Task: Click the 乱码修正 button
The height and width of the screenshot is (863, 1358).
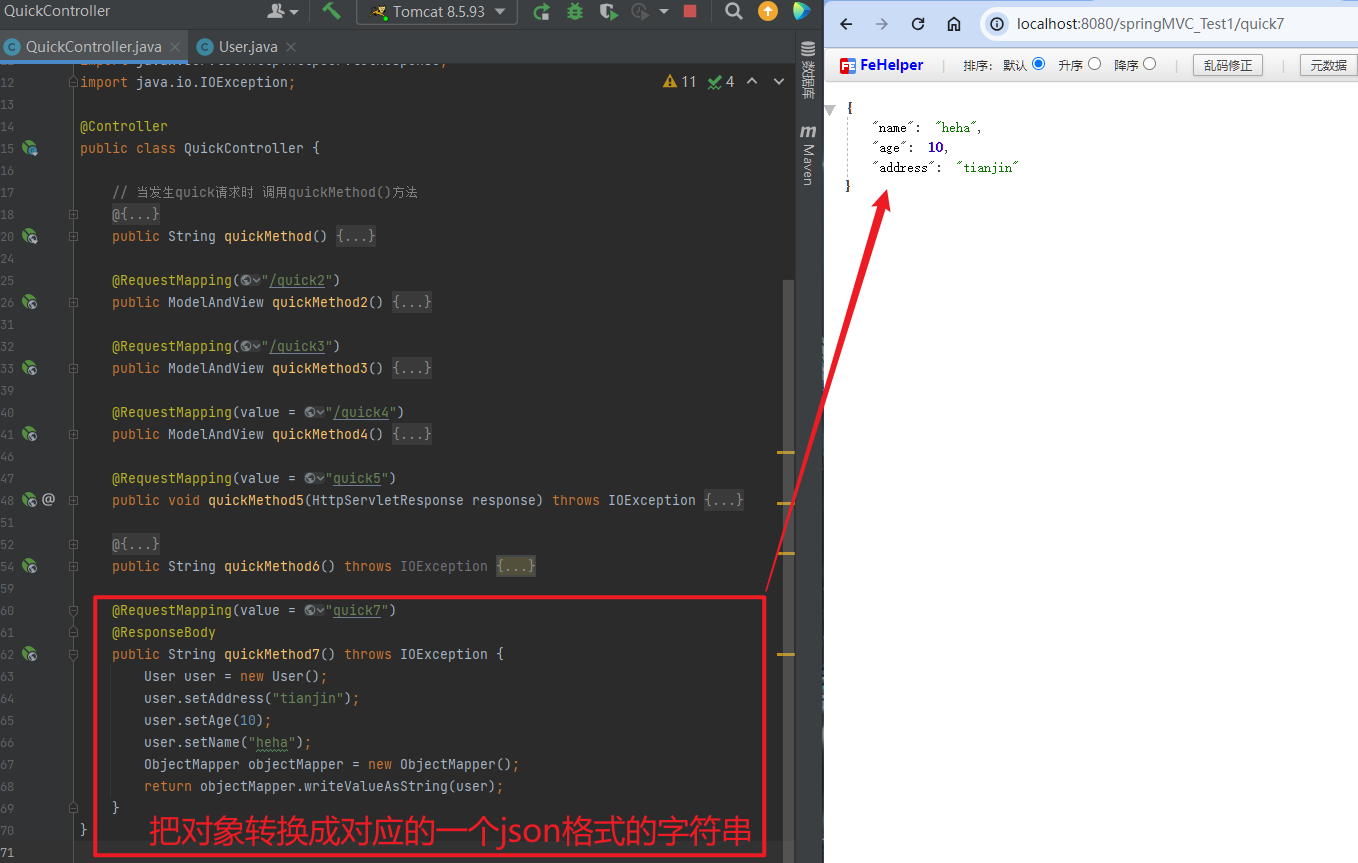Action: 1228,65
